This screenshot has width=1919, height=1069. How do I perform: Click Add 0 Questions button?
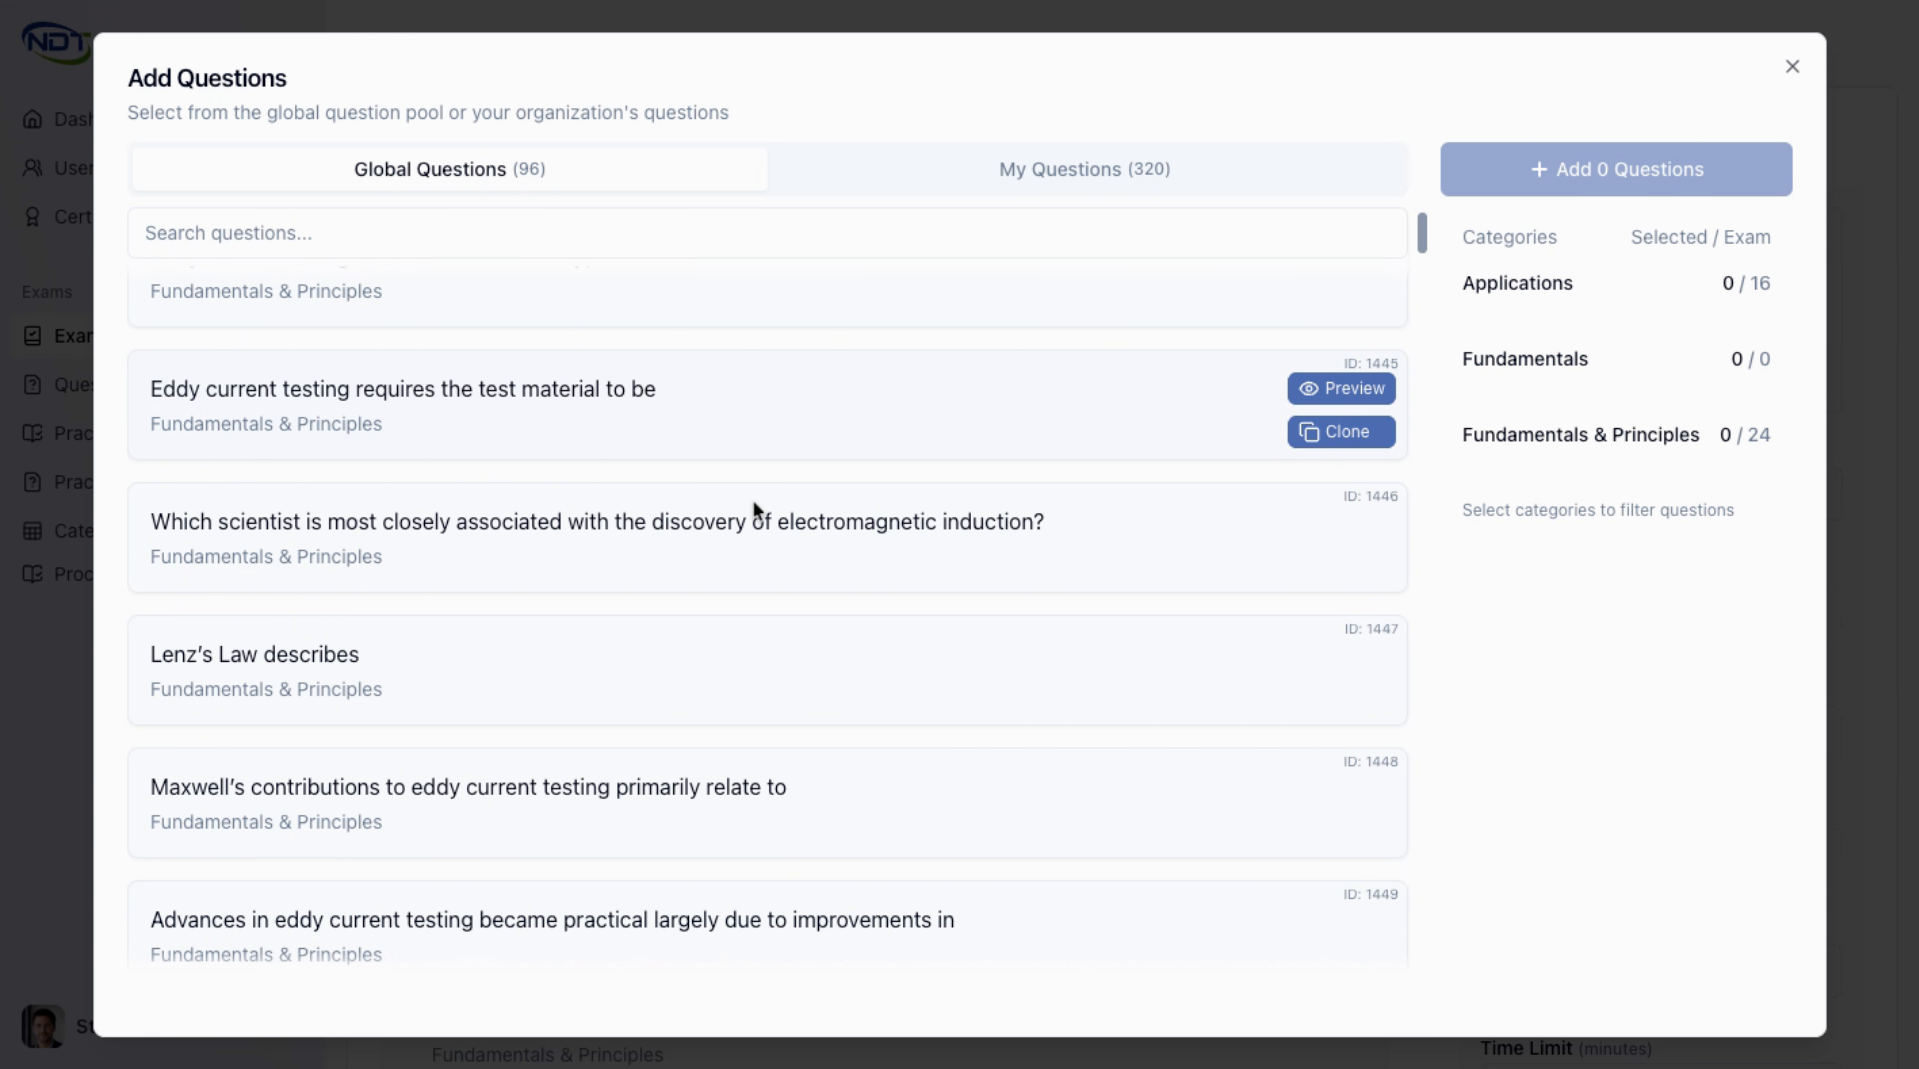click(1616, 169)
